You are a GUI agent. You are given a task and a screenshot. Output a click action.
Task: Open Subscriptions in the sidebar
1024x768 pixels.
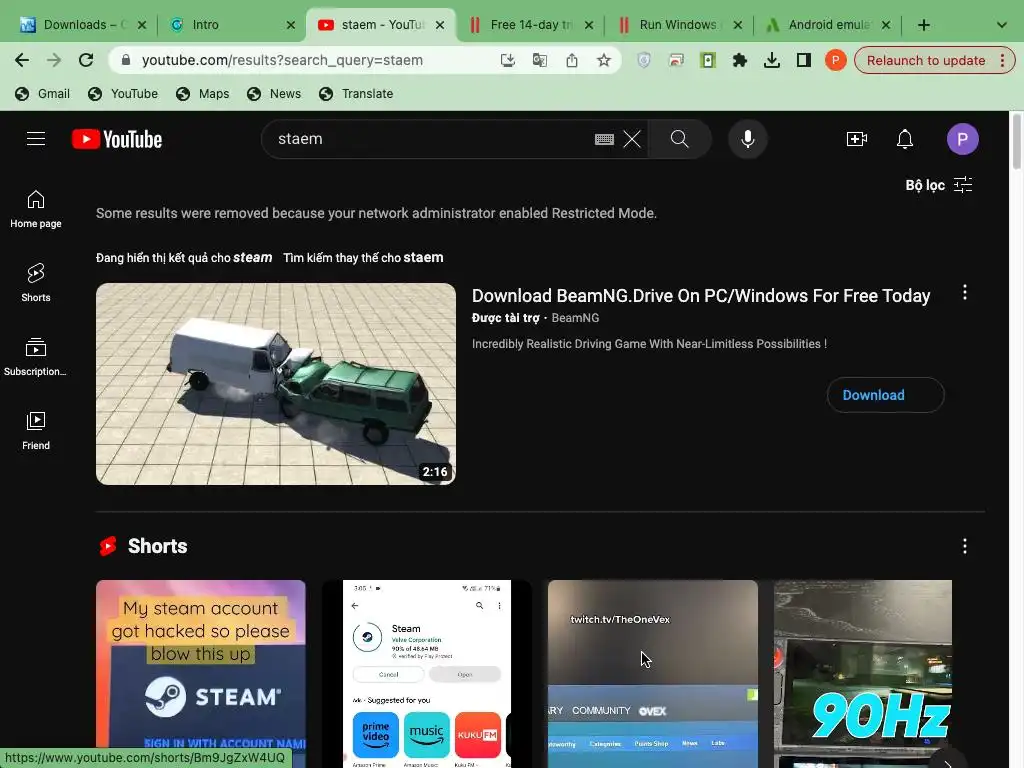point(36,357)
